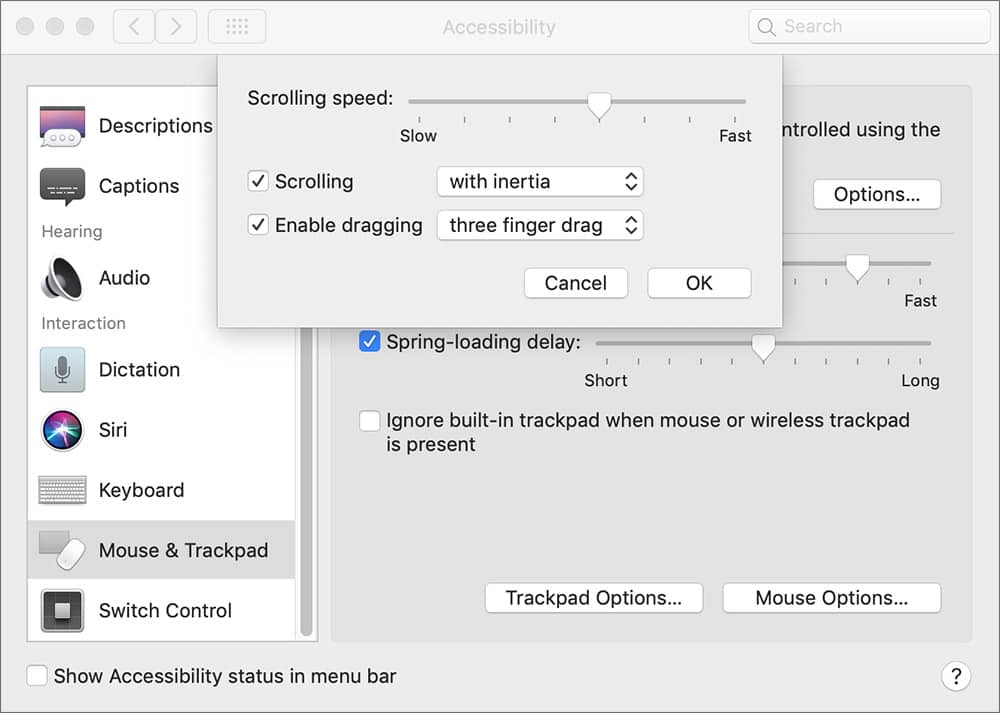Uncheck the Scrolling checkbox
Image resolution: width=1000 pixels, height=713 pixels.
coord(258,181)
